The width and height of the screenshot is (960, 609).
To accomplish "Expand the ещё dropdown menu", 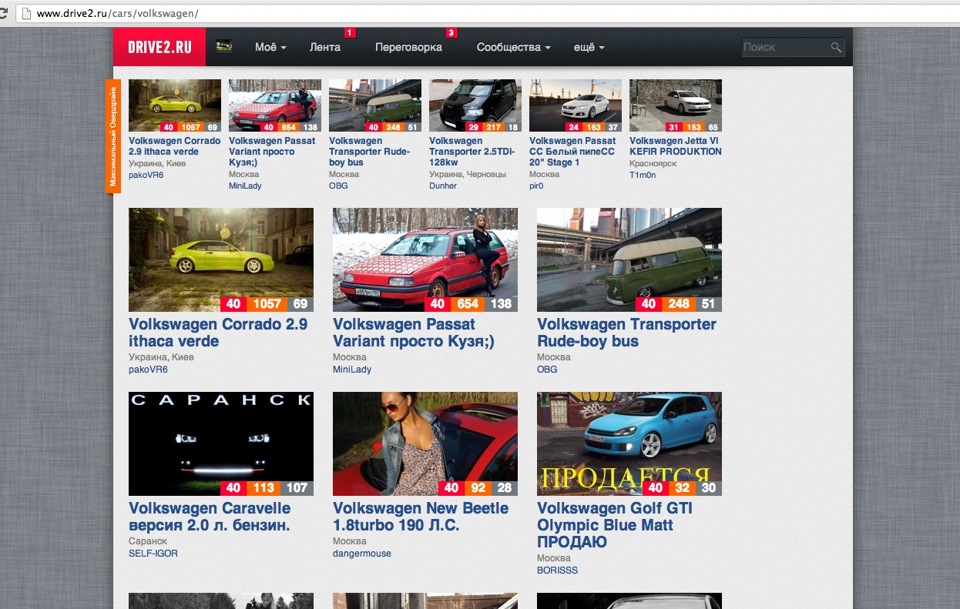I will click(x=589, y=47).
